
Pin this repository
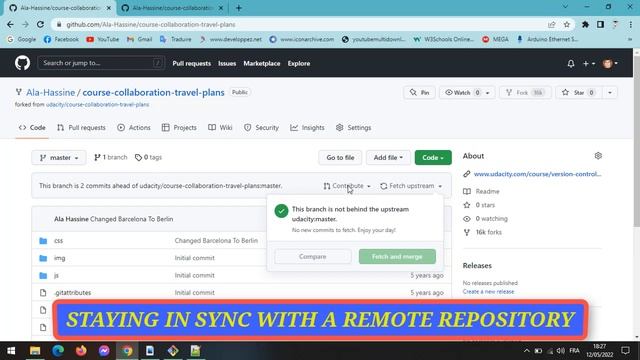420,93
